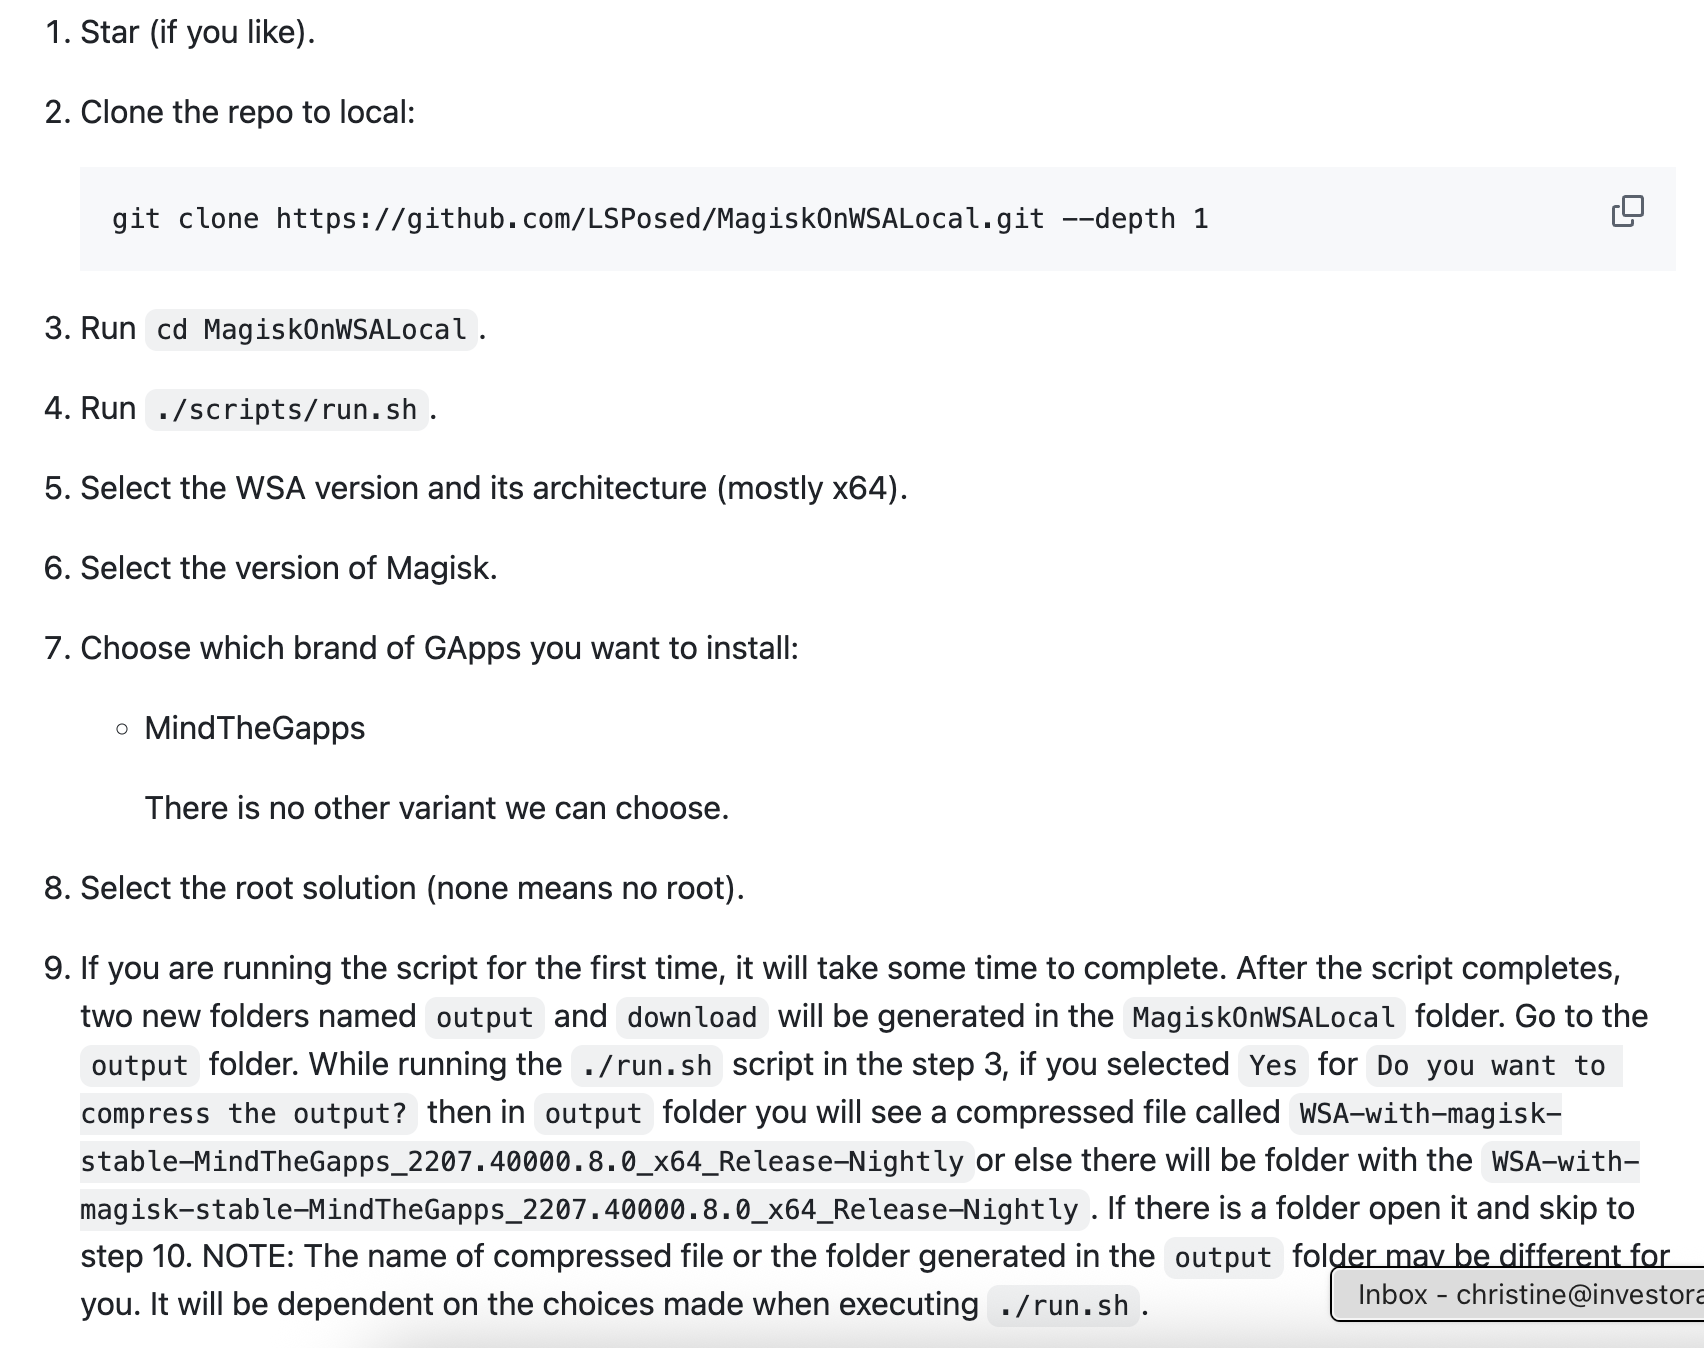Click the 'MindTheGapps' bullet item
The image size is (1704, 1348).
click(x=254, y=728)
